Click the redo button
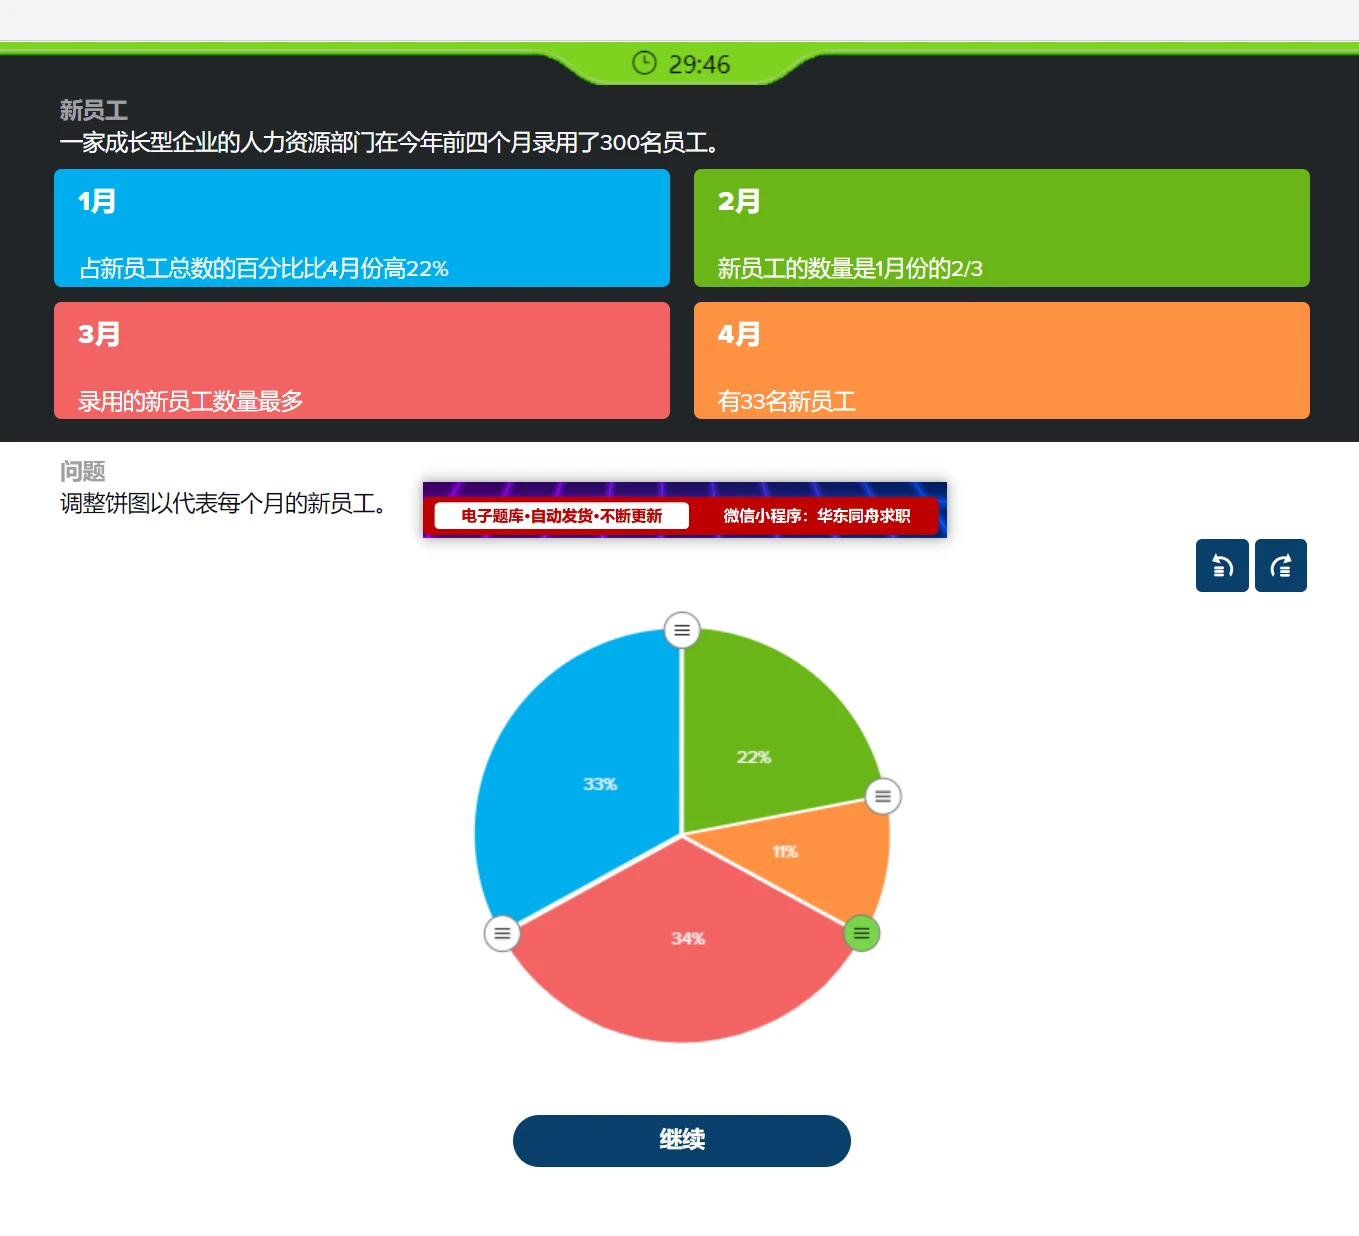The image size is (1359, 1236). [x=1281, y=566]
